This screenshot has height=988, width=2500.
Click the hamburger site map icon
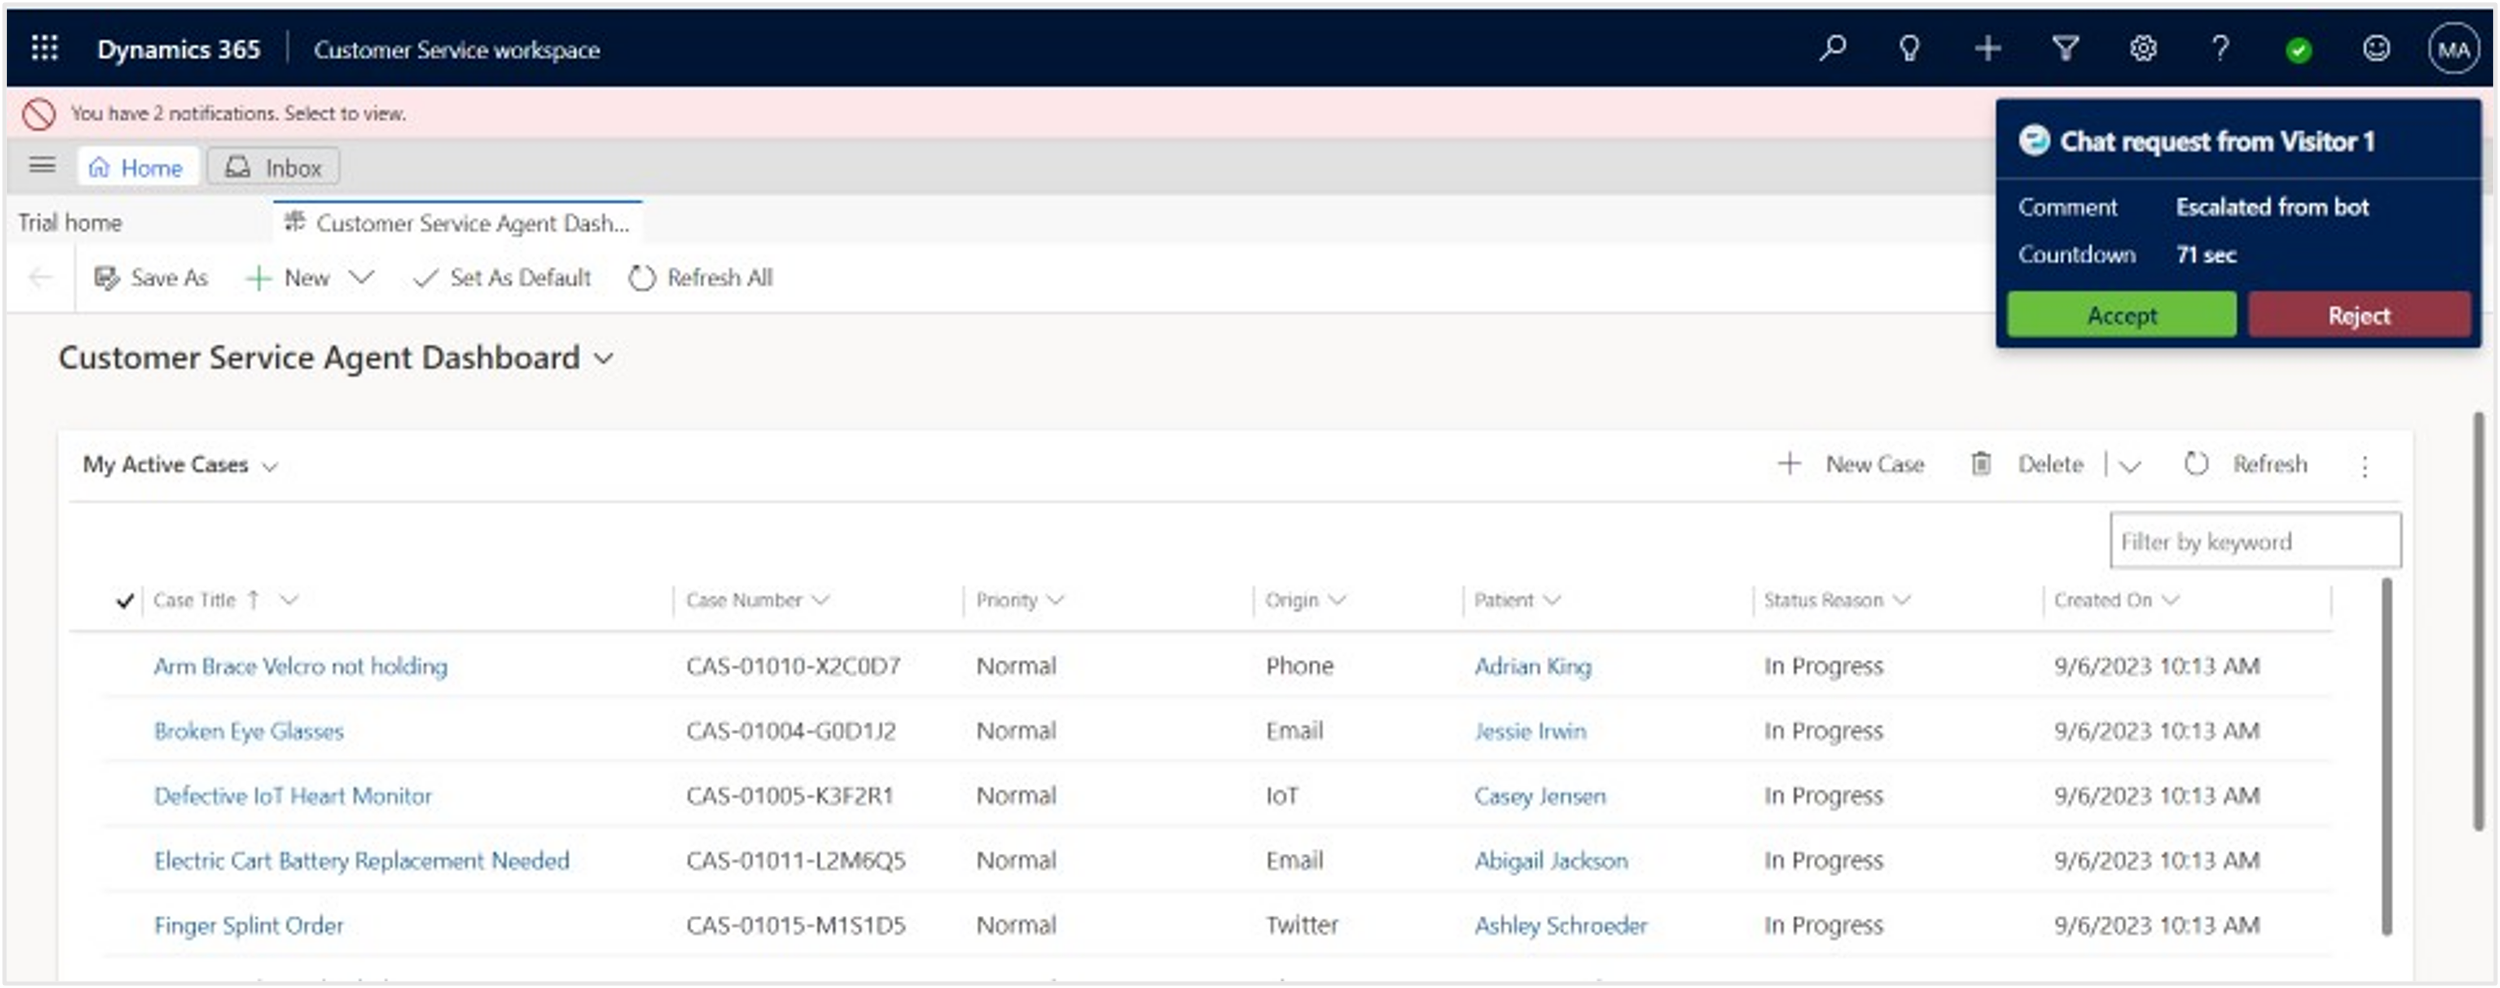[x=42, y=165]
